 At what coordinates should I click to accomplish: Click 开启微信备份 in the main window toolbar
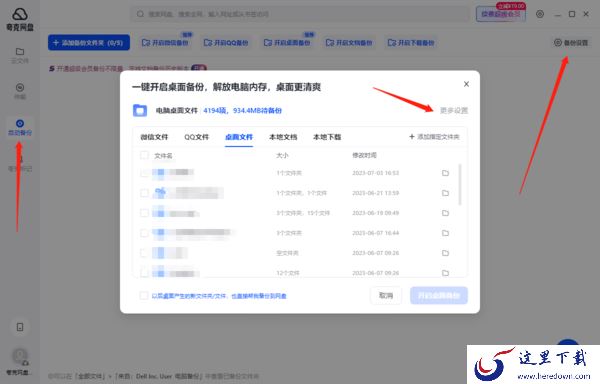[165, 42]
